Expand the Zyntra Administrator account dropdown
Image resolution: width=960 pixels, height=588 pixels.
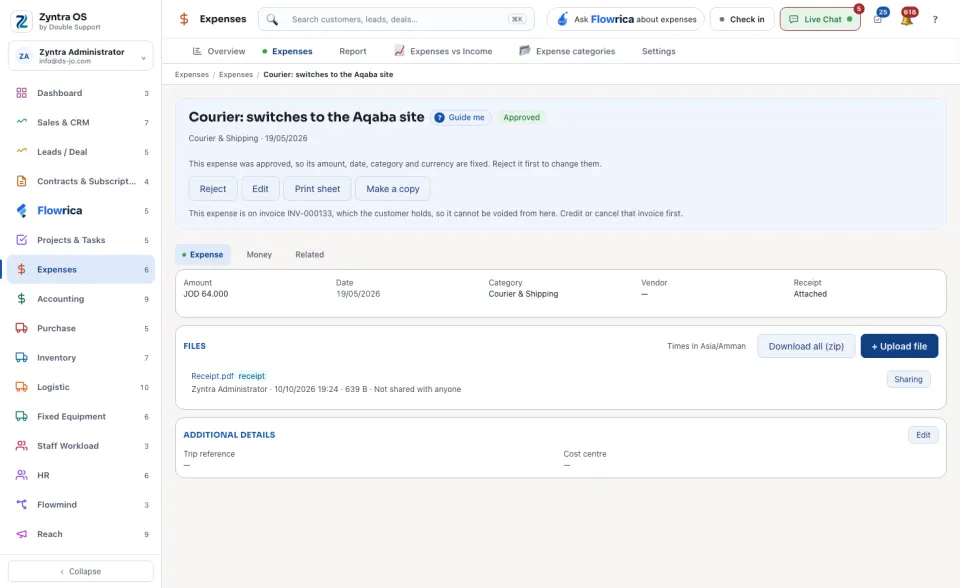[x=81, y=56]
